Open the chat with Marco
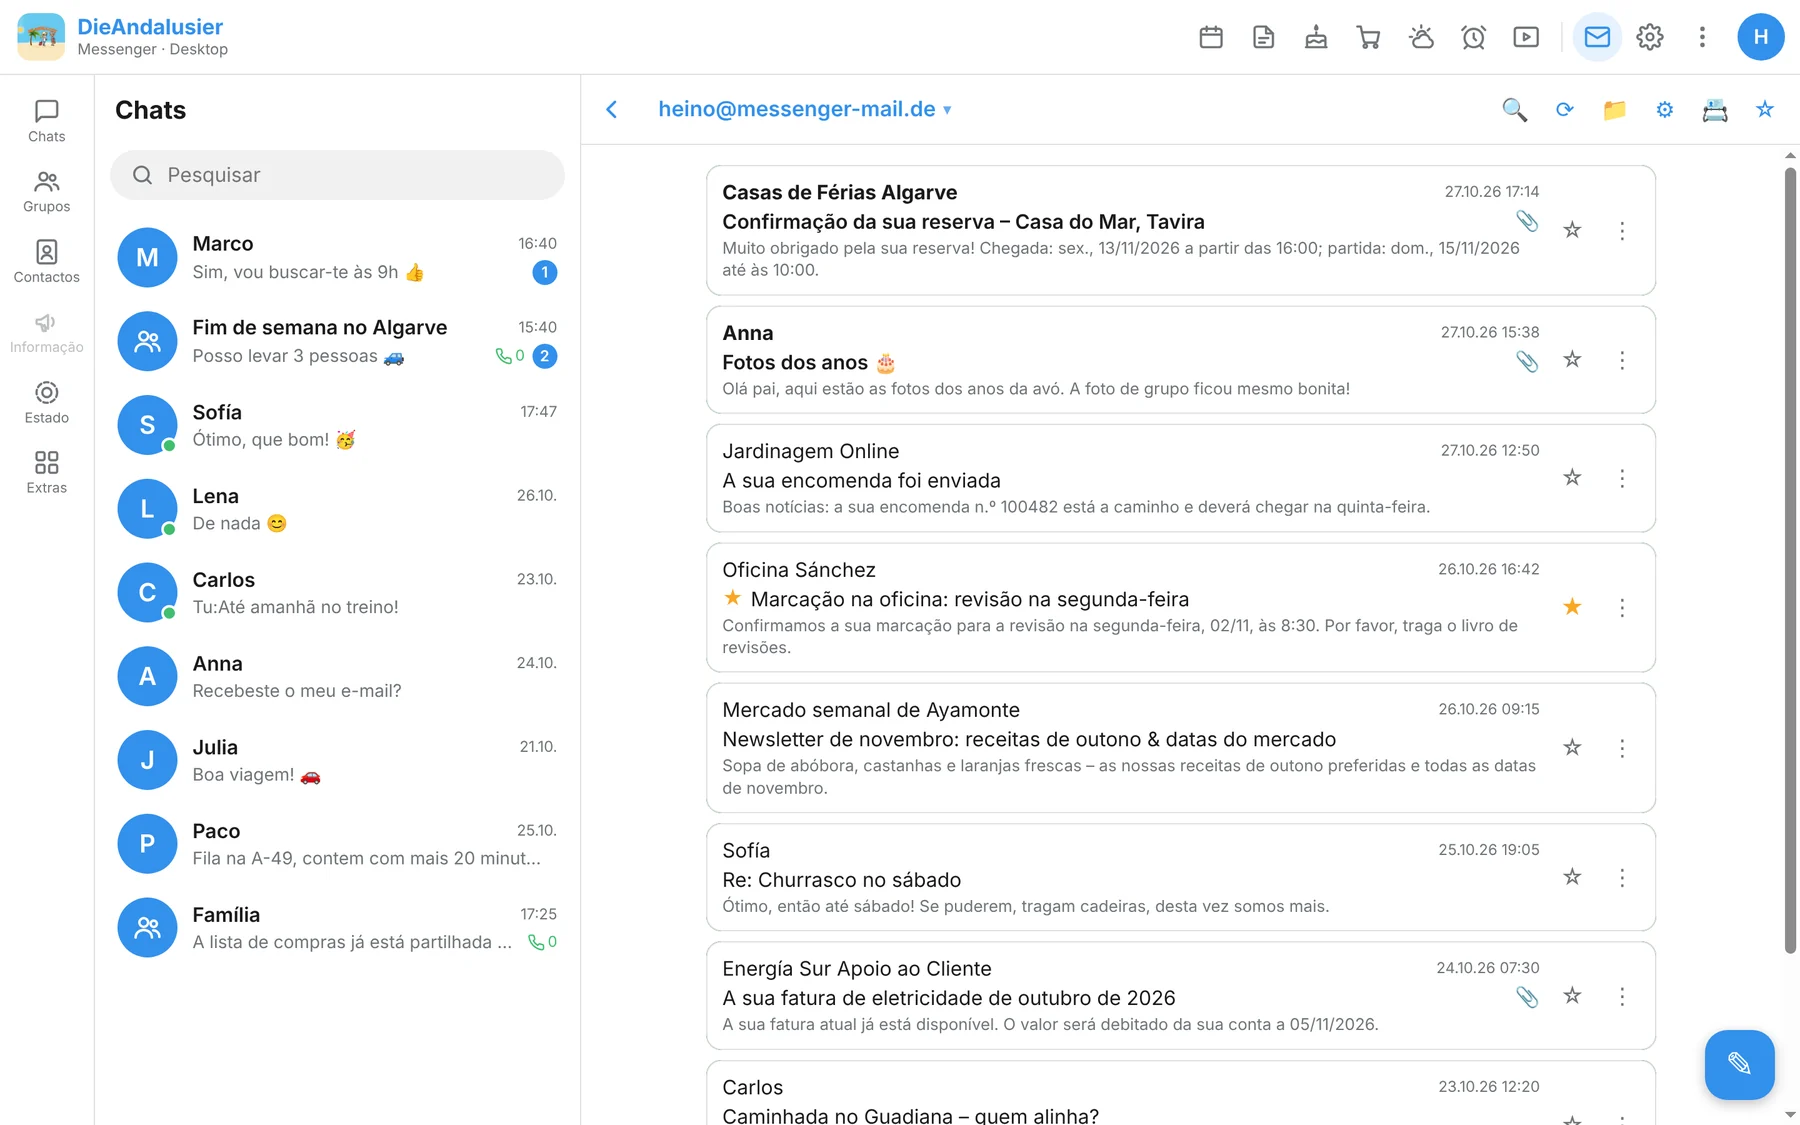Image resolution: width=1800 pixels, height=1125 pixels. click(x=337, y=257)
